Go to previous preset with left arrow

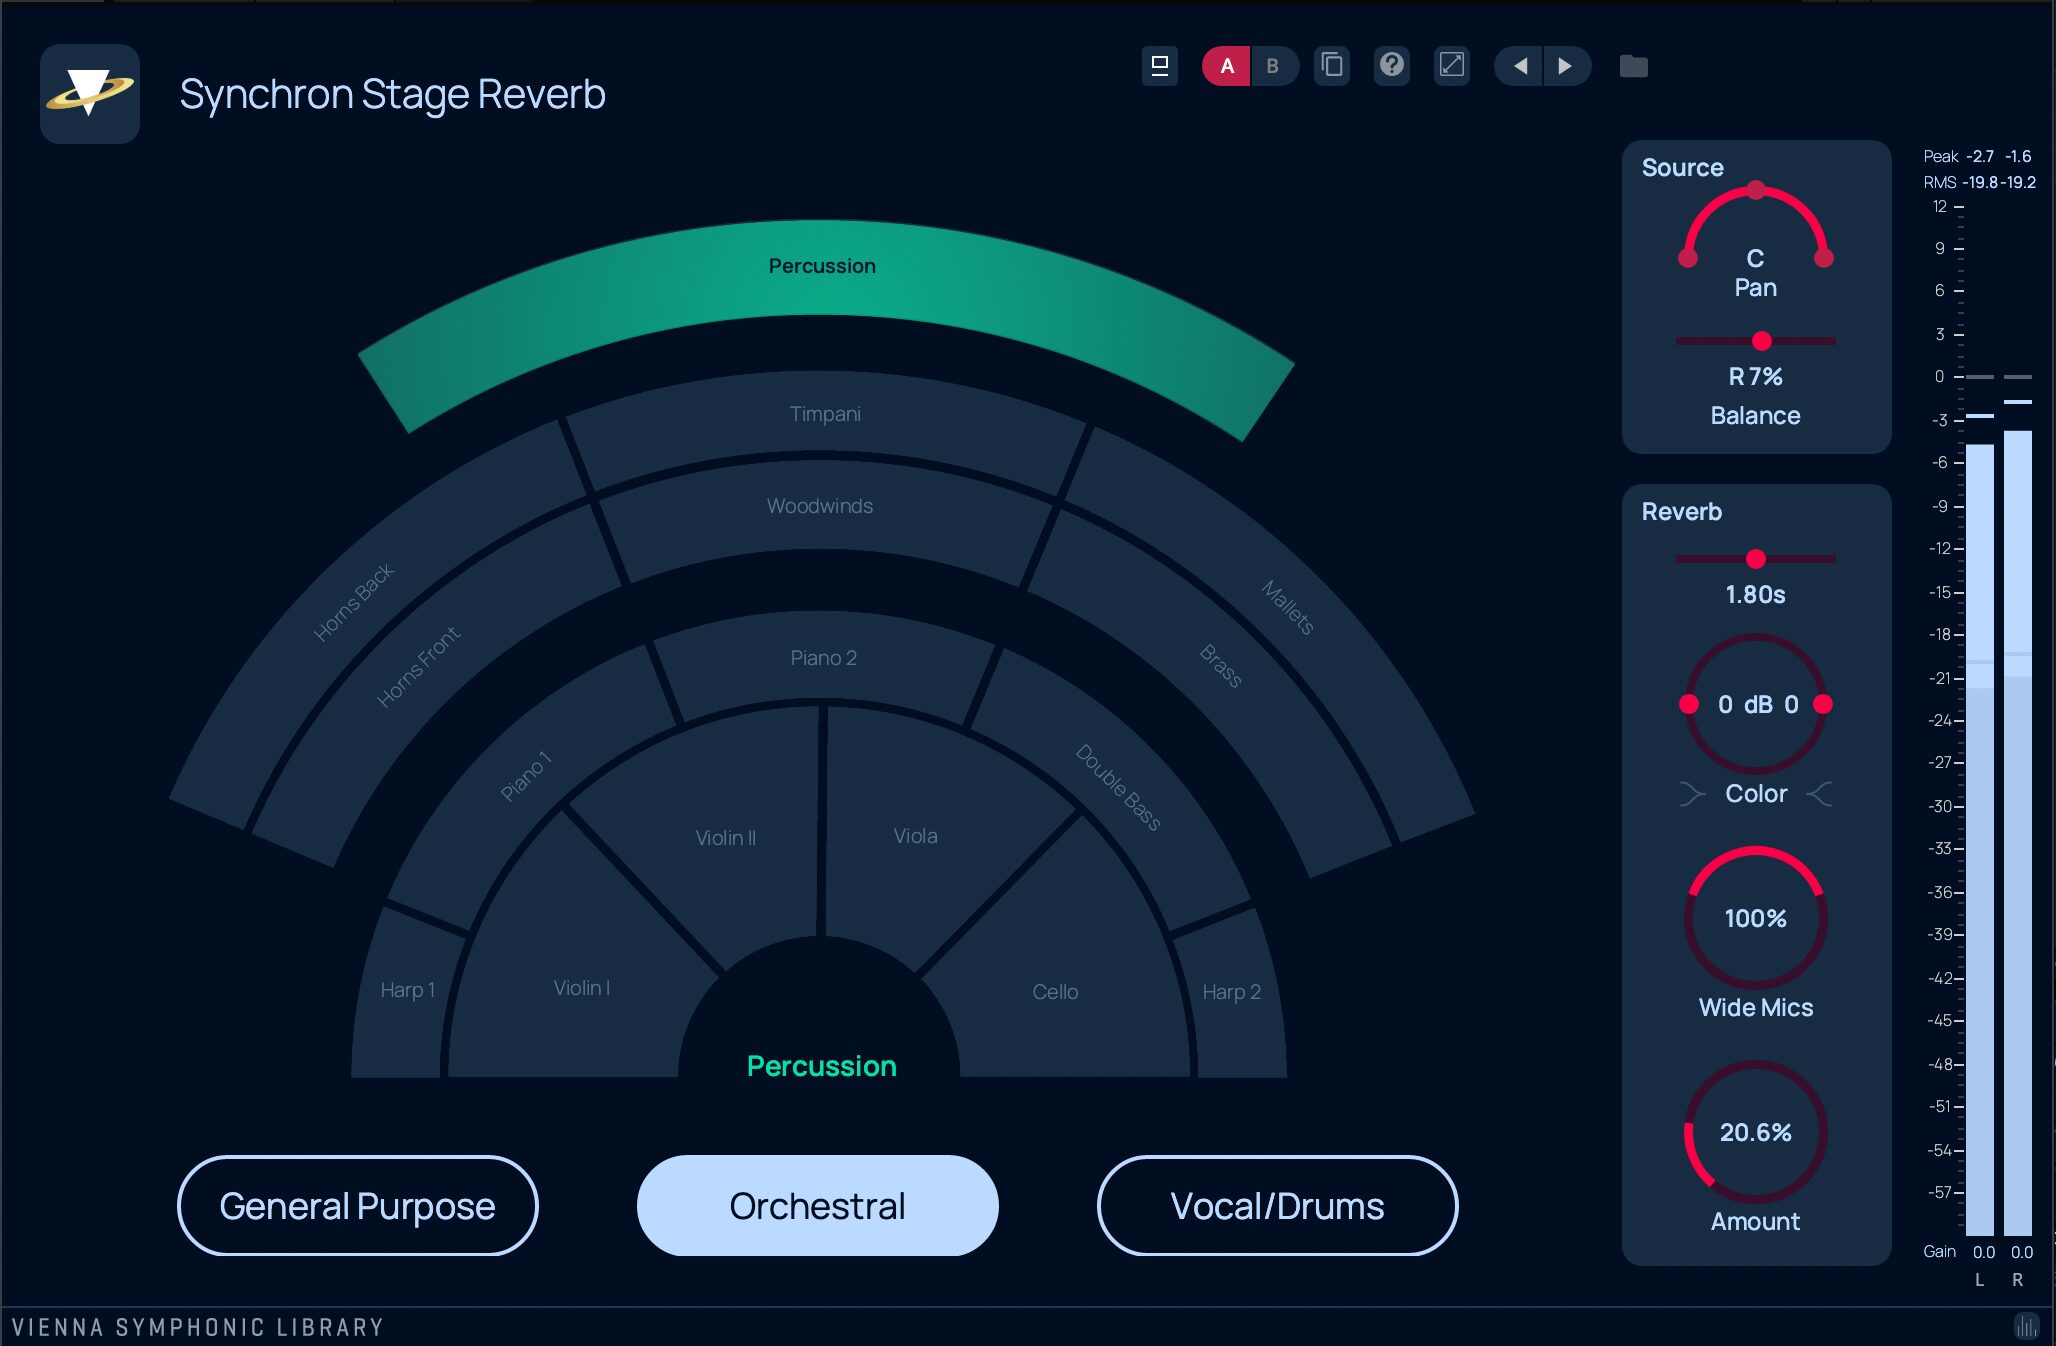(x=1519, y=66)
